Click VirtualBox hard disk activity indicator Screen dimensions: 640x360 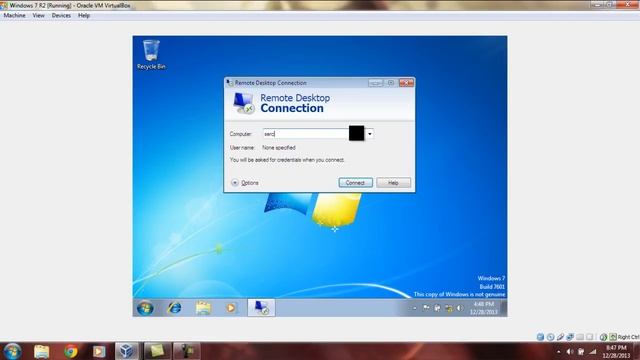point(540,337)
